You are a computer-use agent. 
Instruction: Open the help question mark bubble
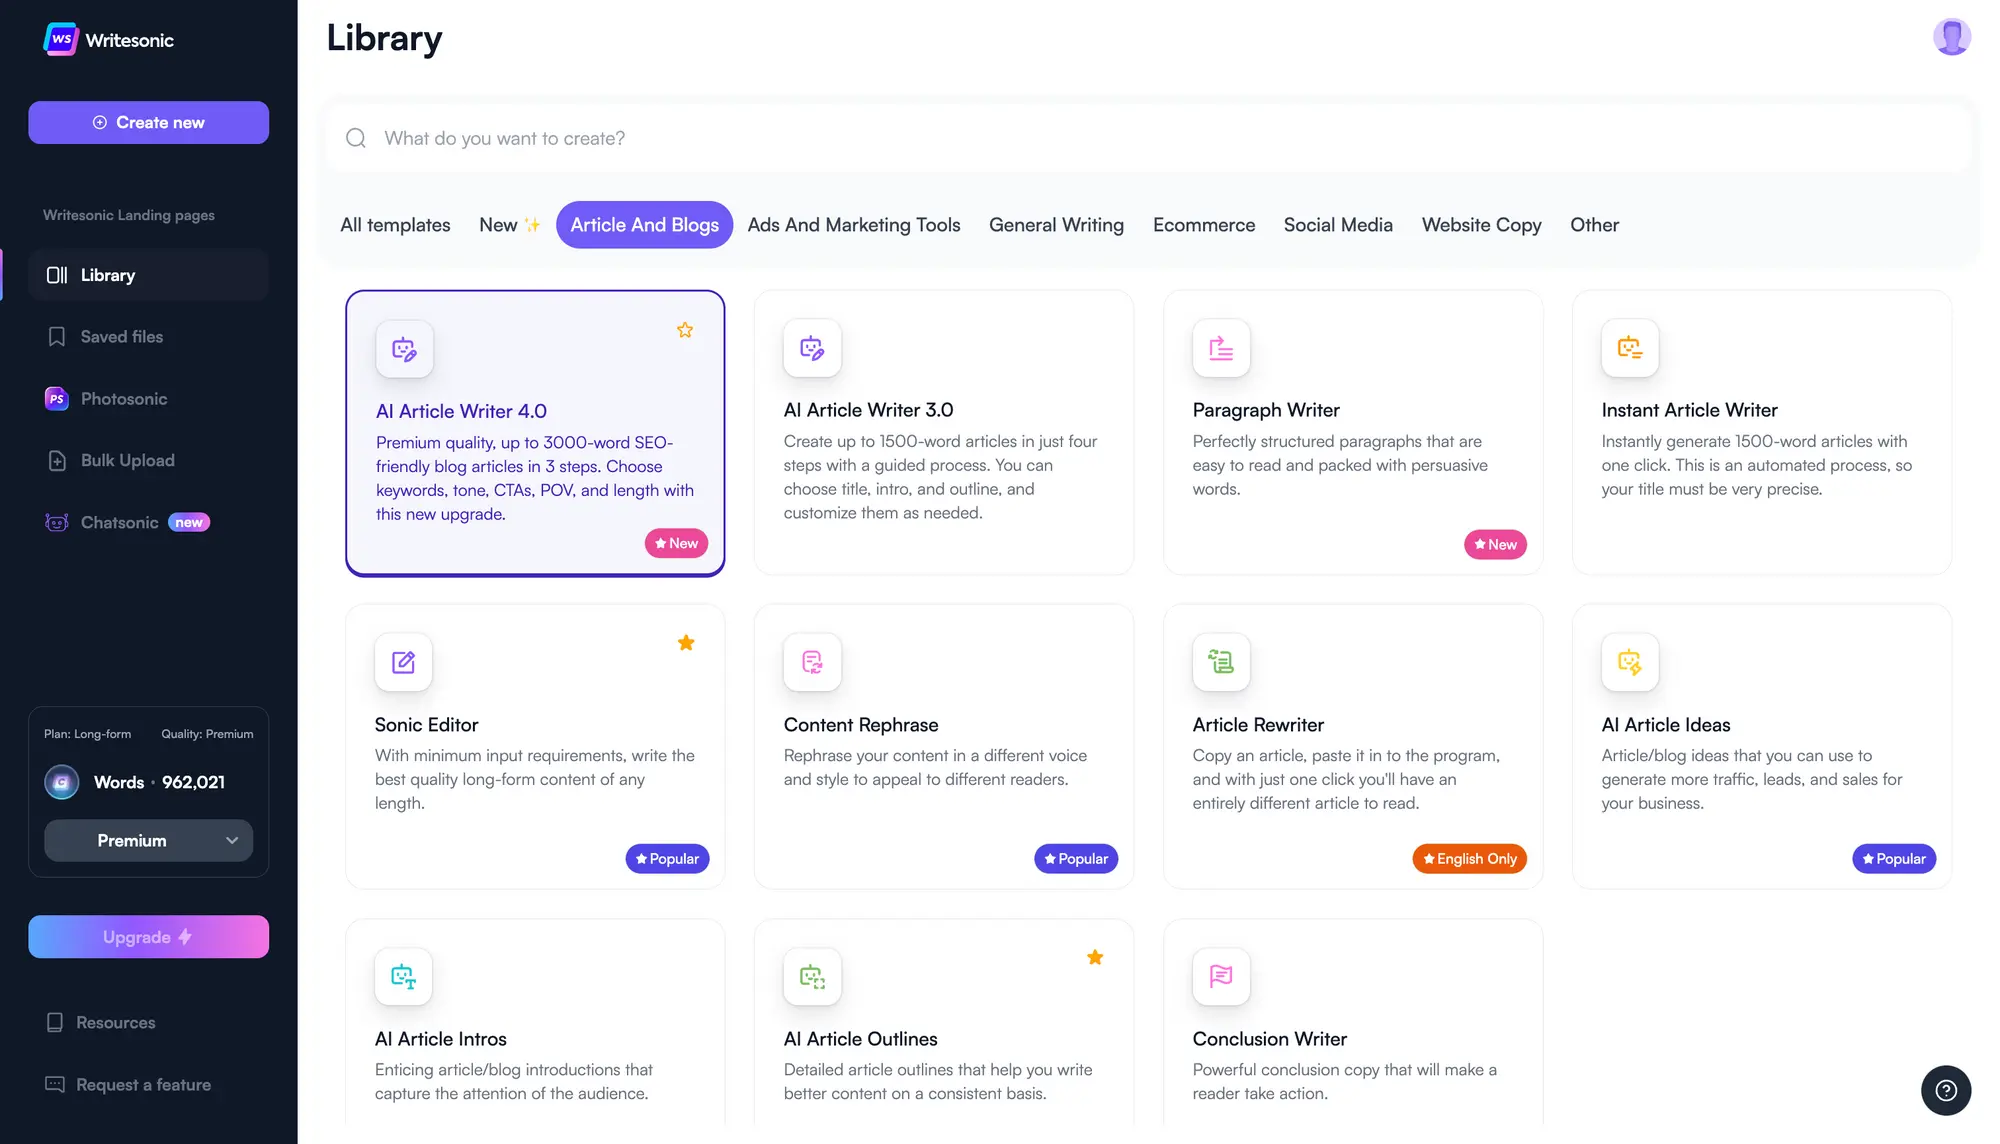point(1945,1090)
